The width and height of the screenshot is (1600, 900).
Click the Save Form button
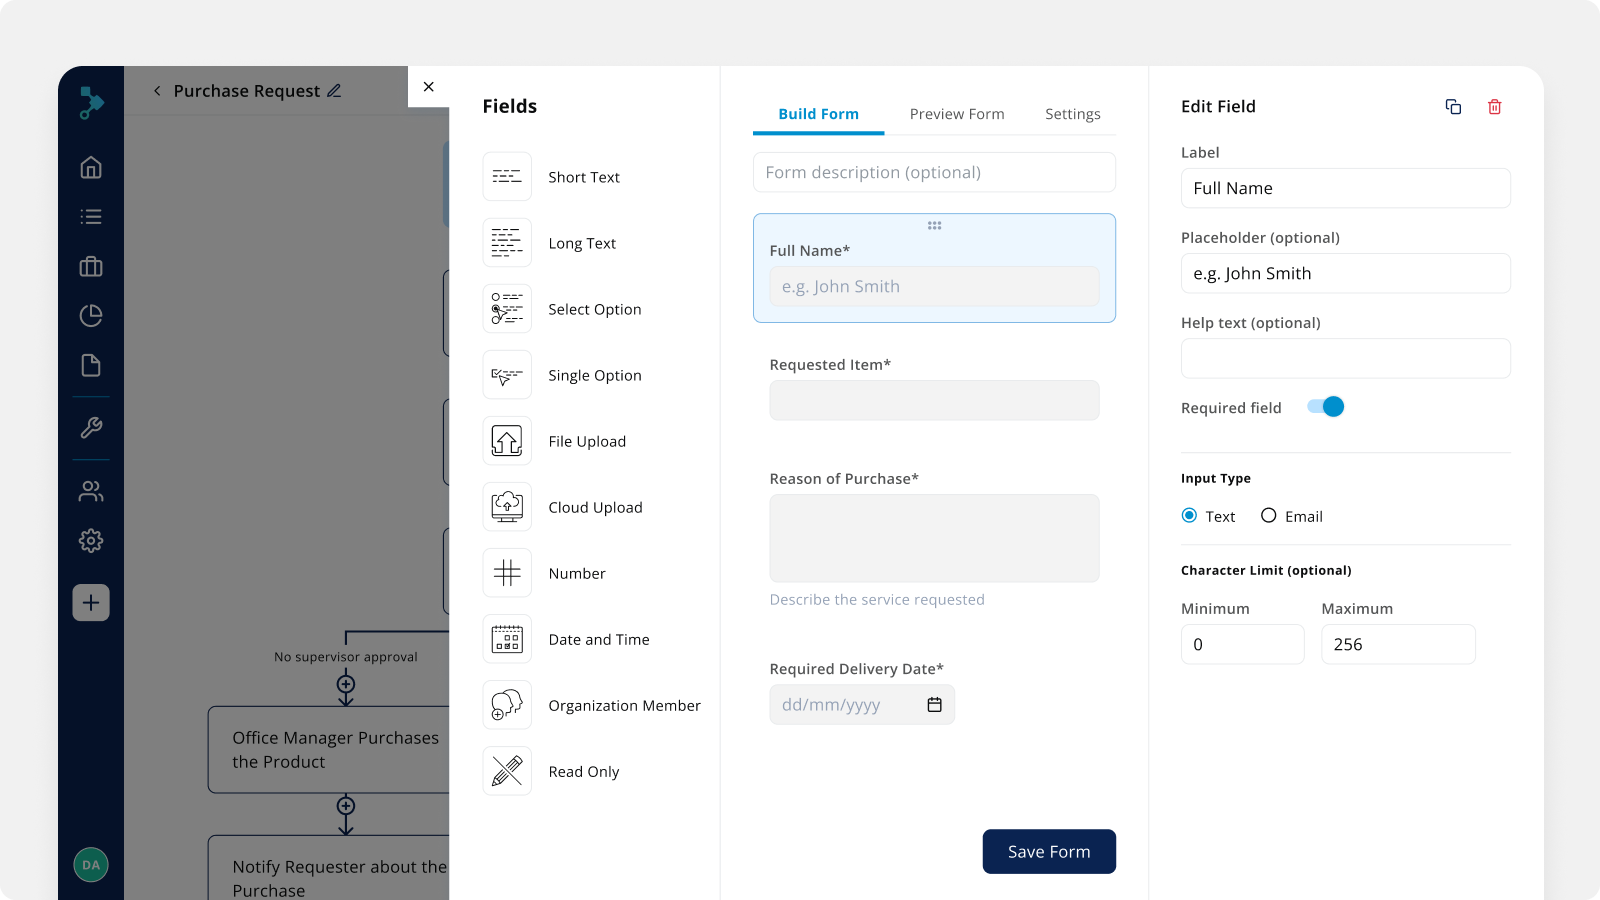coord(1048,851)
